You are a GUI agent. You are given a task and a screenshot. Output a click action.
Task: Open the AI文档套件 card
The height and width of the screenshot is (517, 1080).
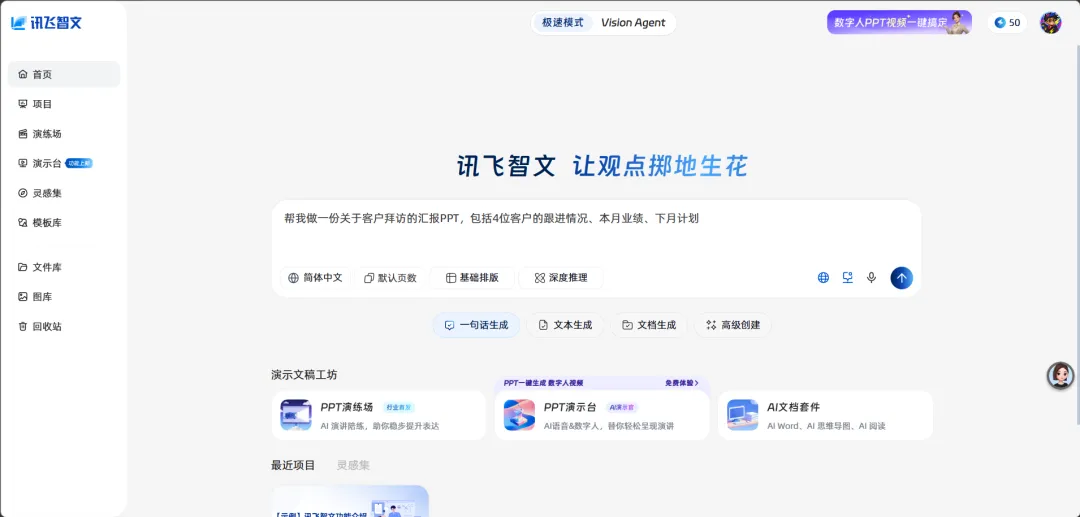point(825,416)
